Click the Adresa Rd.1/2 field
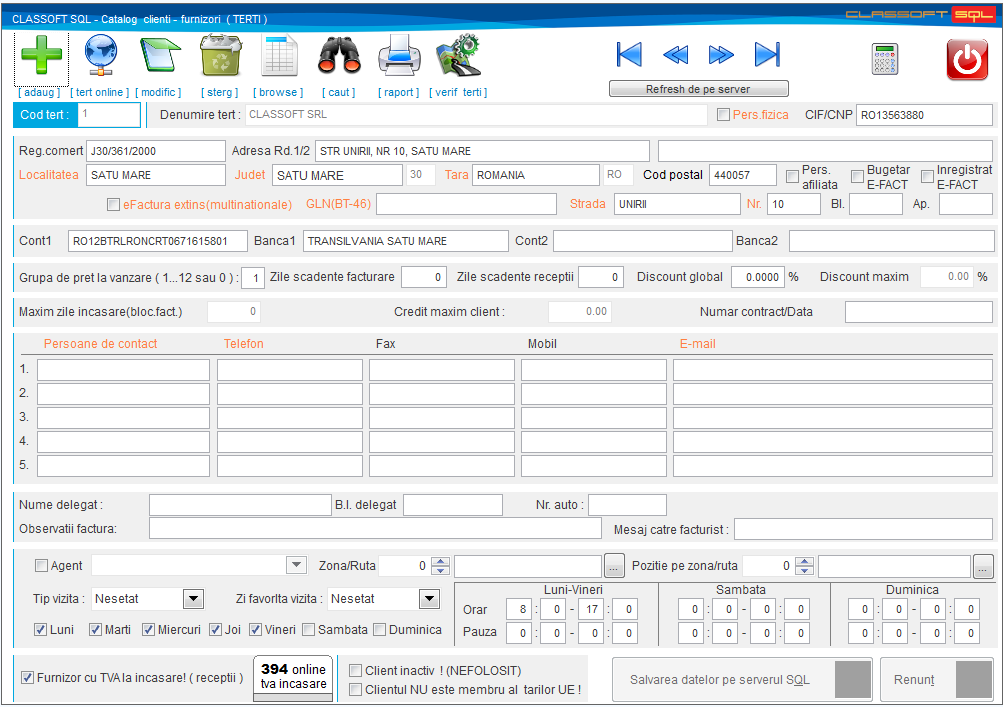This screenshot has height=707, width=1003. (482, 151)
